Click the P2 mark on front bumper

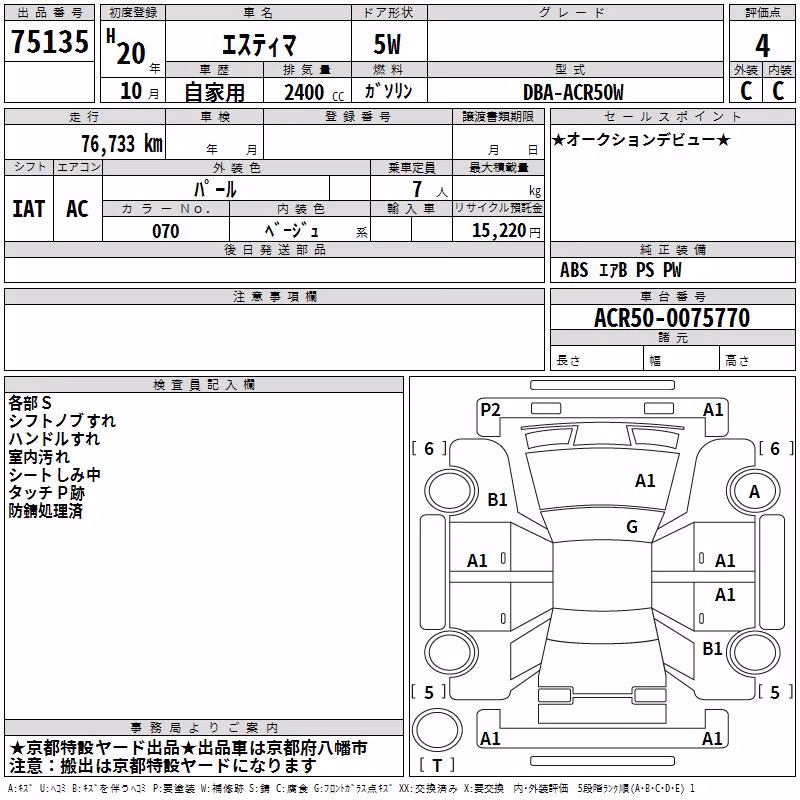coord(490,410)
